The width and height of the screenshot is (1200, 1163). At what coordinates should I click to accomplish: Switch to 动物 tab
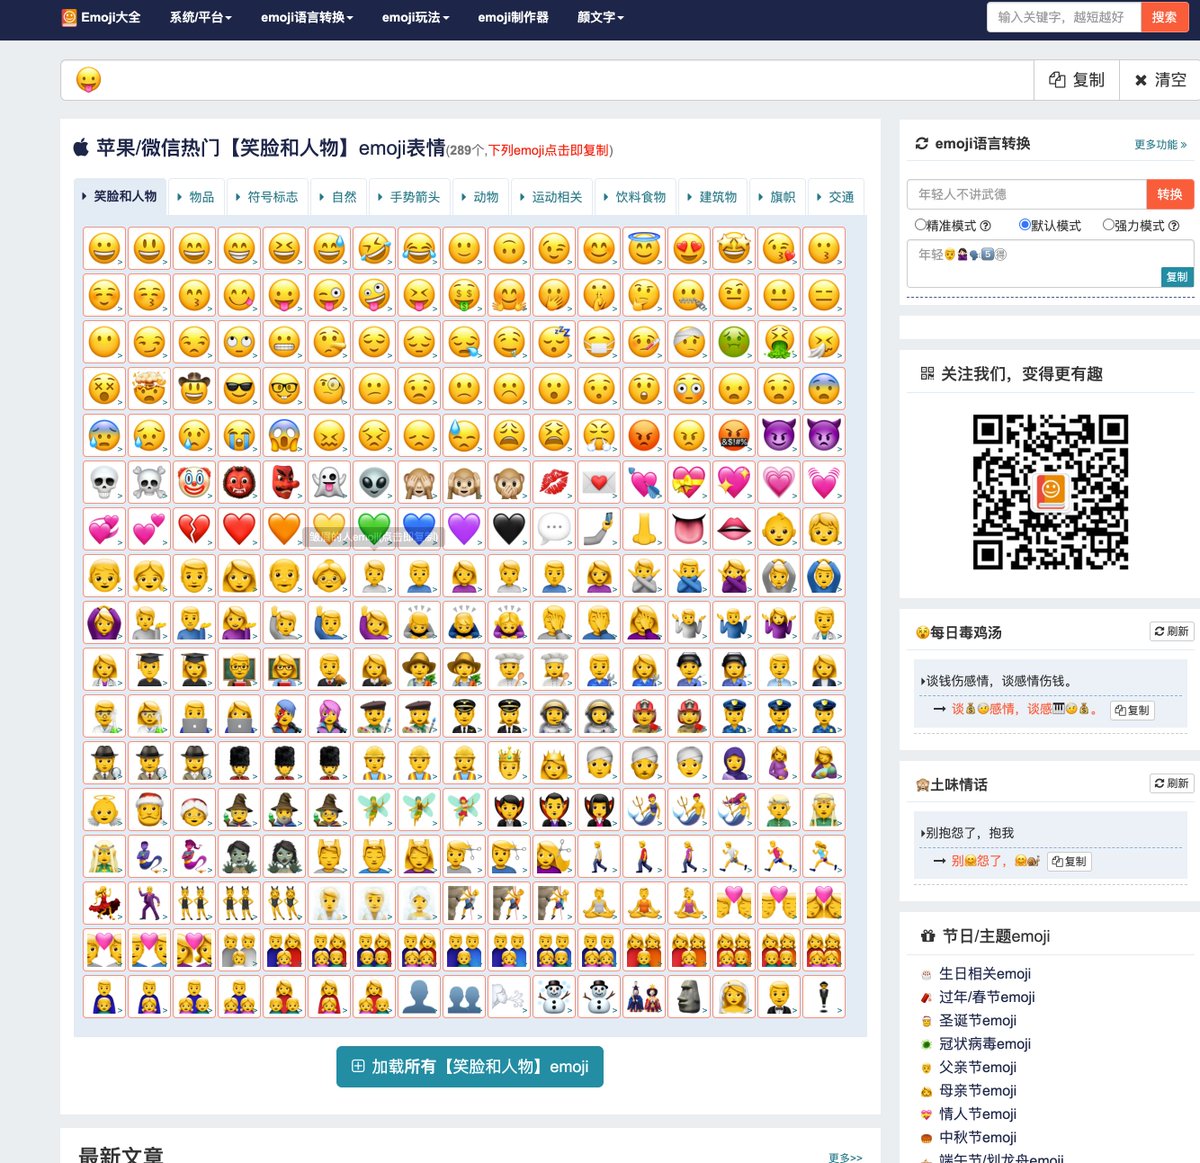pos(480,197)
